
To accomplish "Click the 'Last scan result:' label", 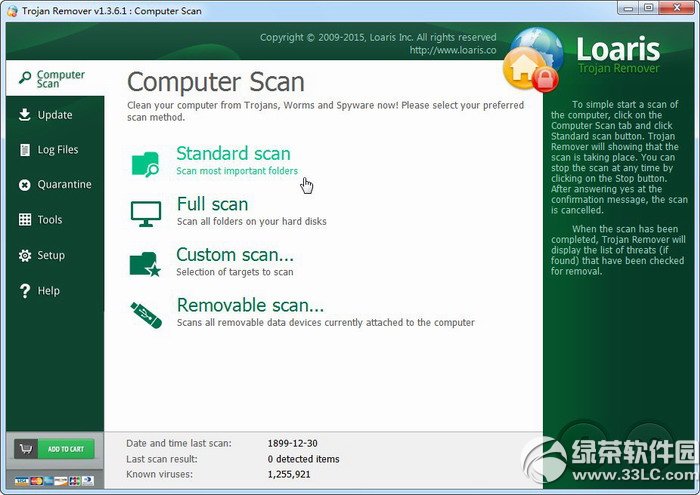I will [162, 459].
